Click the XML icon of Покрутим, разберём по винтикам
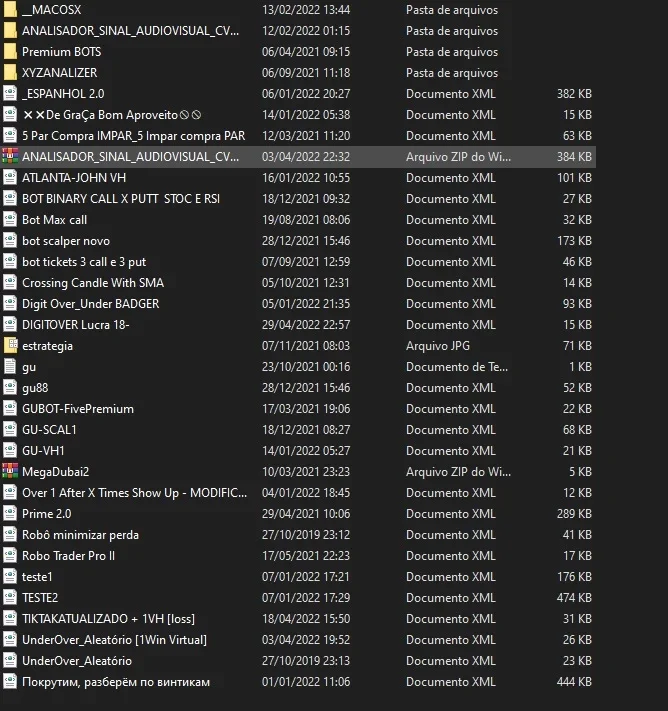This screenshot has width=668, height=711. pos(10,682)
